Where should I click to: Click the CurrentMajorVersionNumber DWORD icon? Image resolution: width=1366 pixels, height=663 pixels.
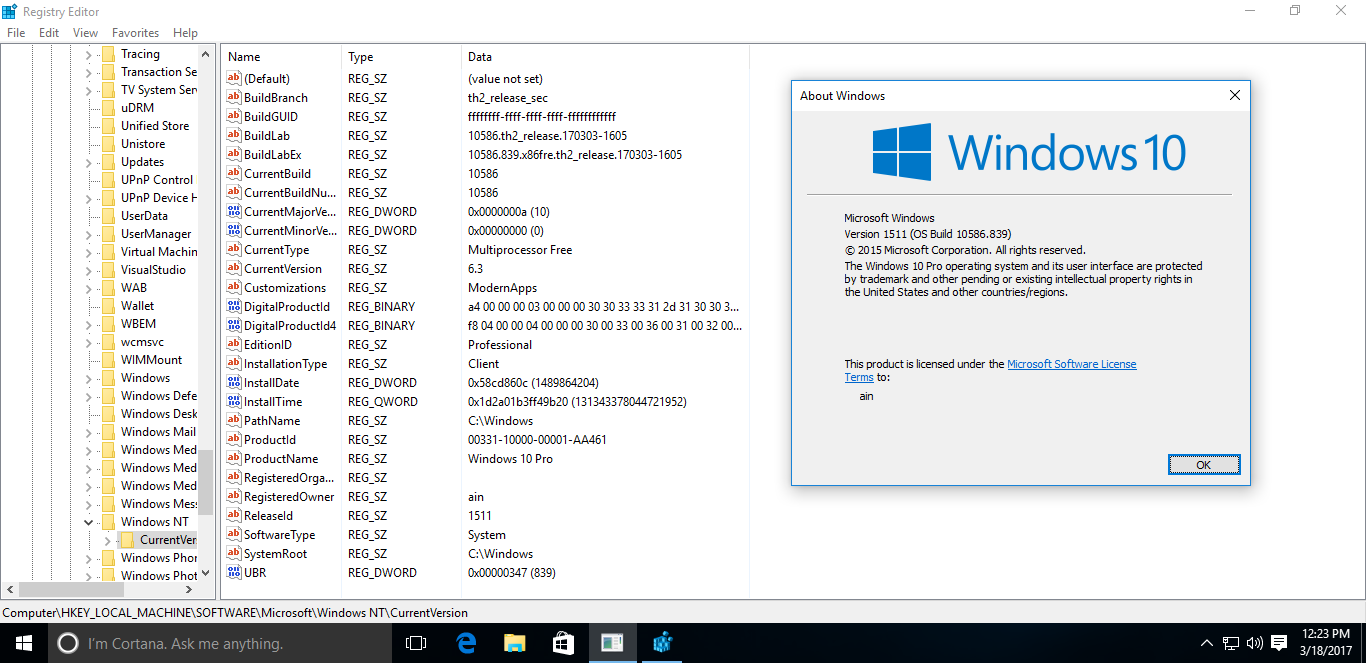[234, 212]
